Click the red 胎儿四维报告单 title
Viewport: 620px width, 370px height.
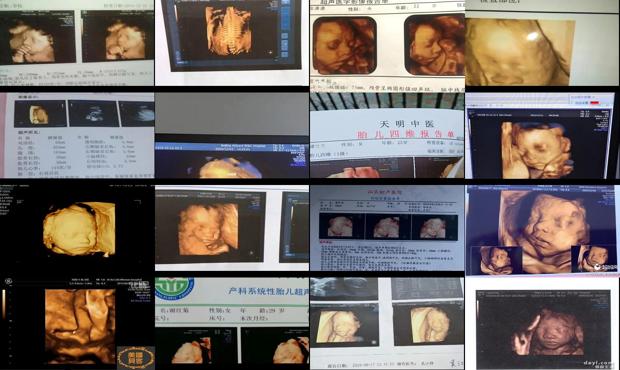(x=406, y=134)
